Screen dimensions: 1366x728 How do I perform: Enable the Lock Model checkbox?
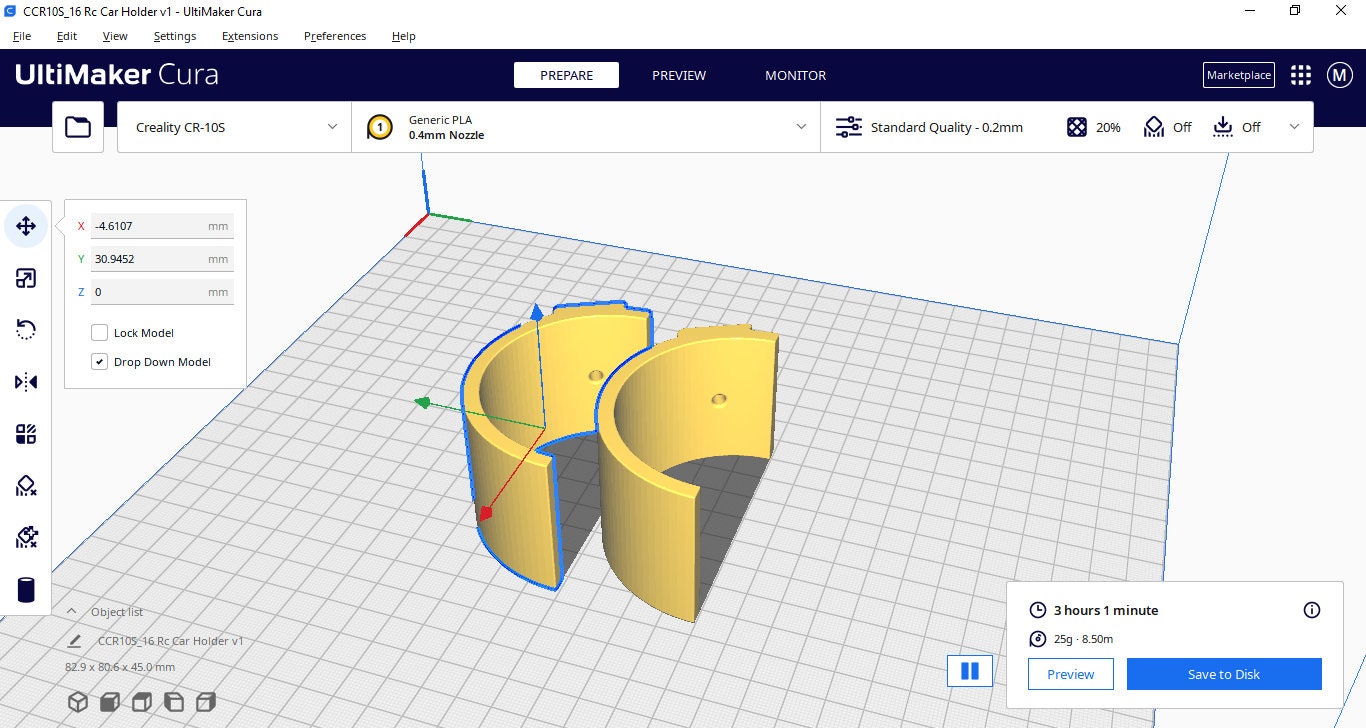tap(100, 332)
